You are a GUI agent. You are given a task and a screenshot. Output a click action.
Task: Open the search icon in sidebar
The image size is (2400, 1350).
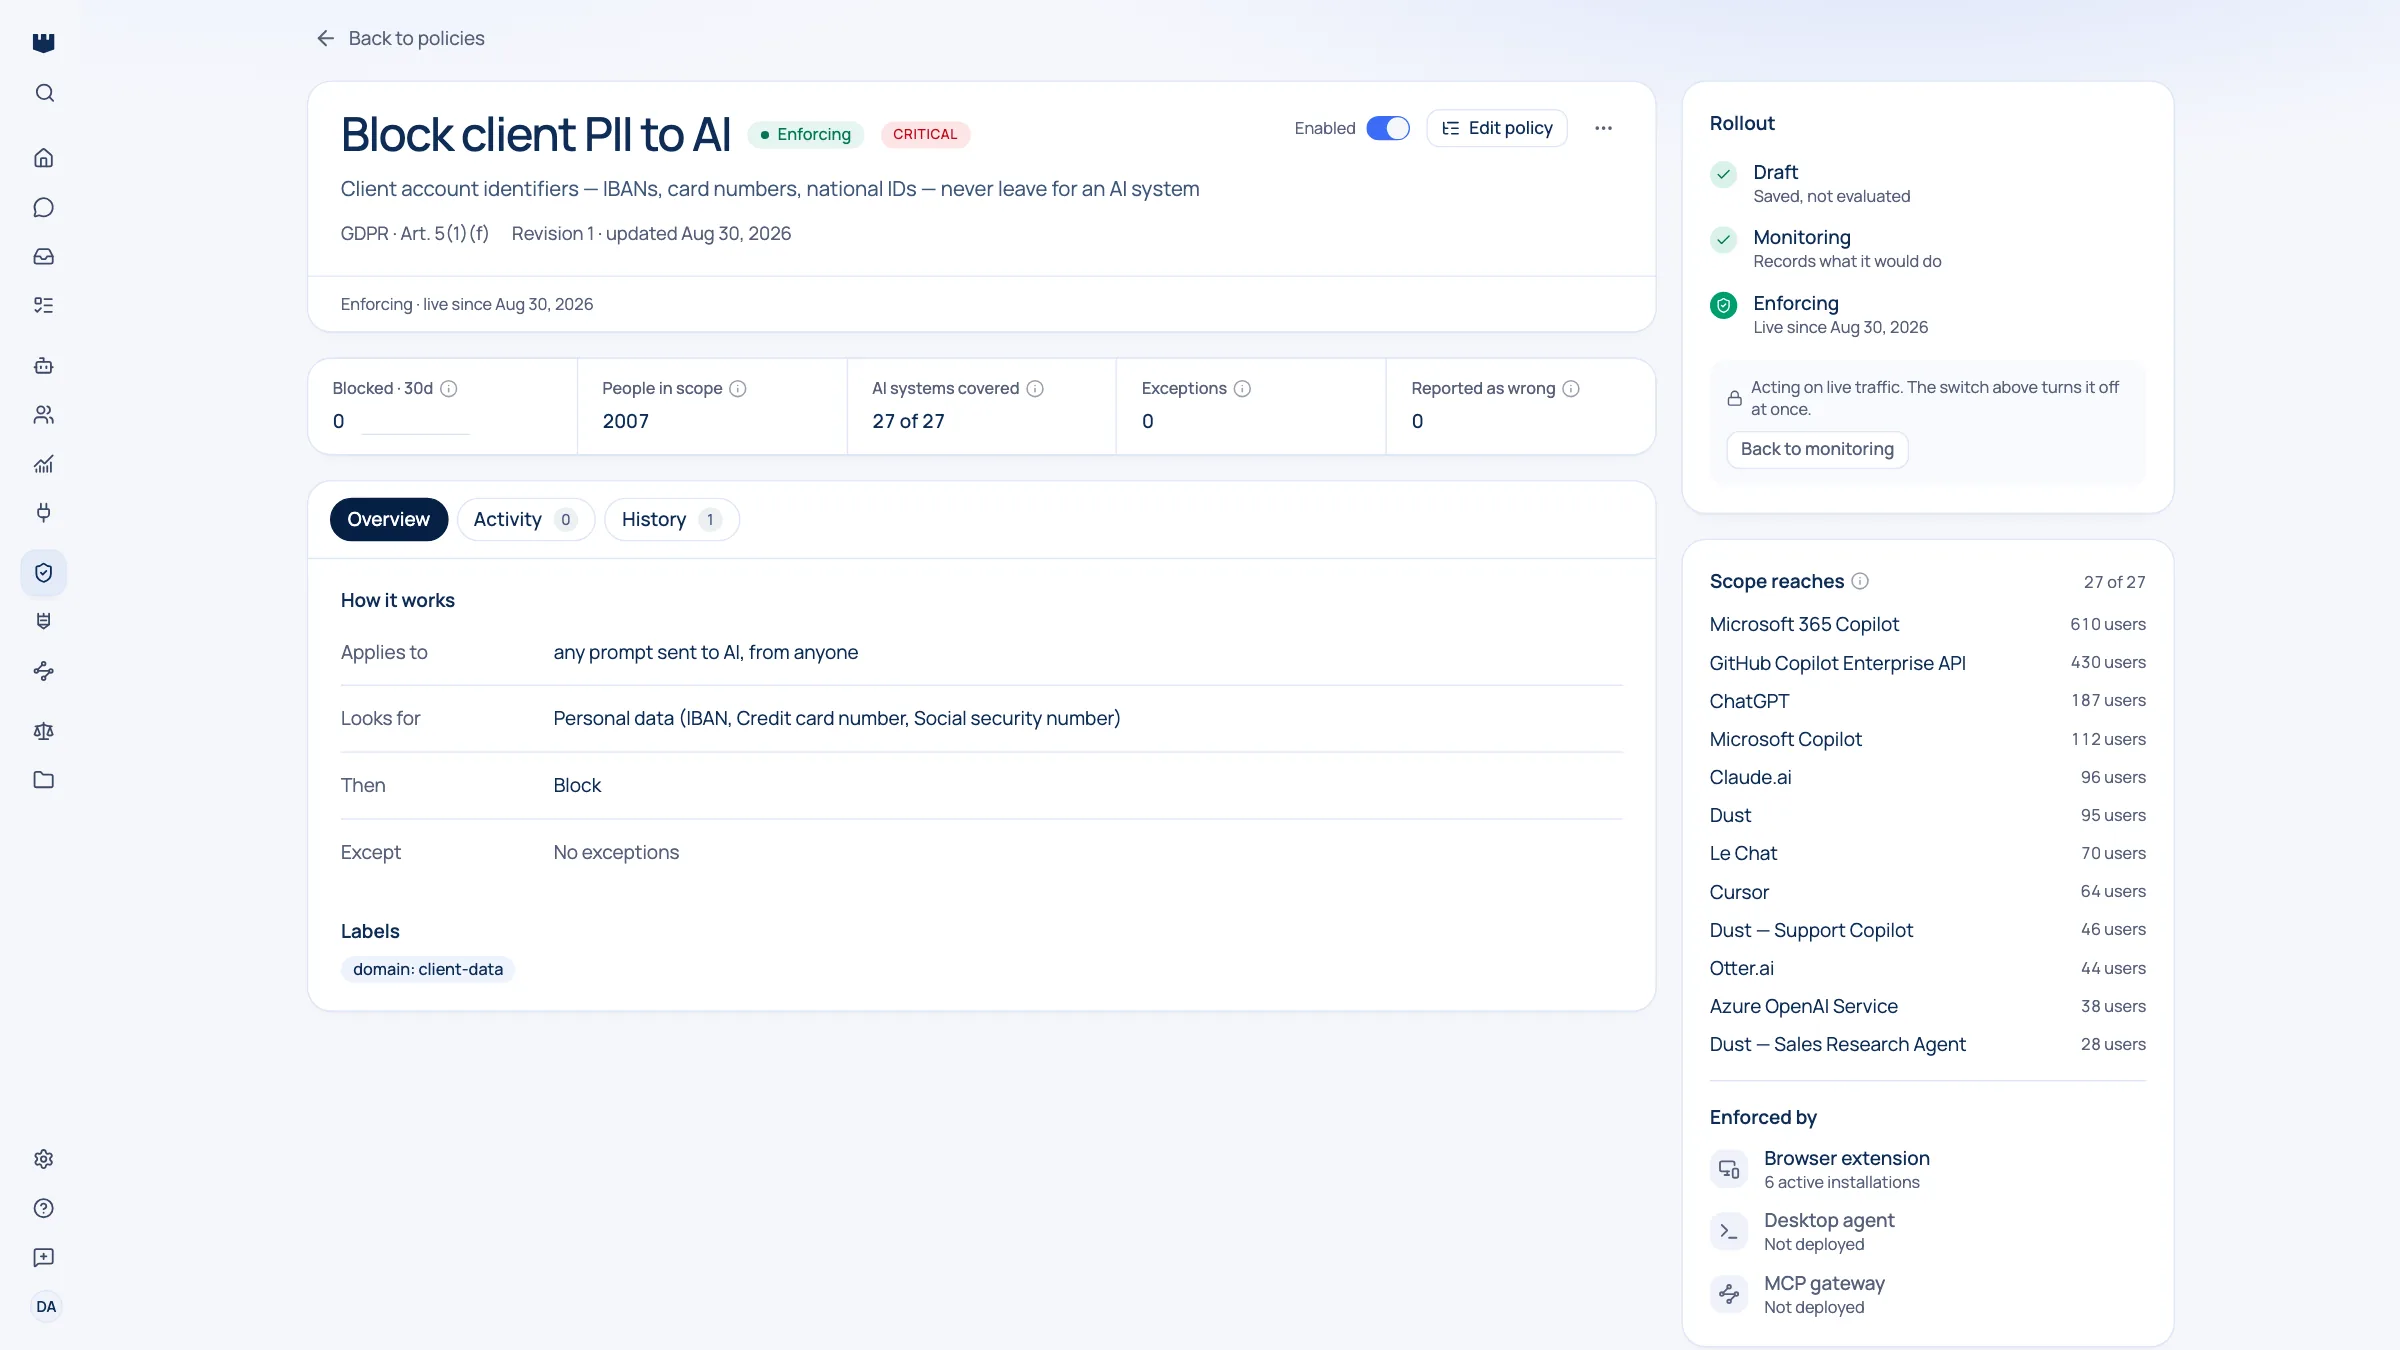[44, 93]
